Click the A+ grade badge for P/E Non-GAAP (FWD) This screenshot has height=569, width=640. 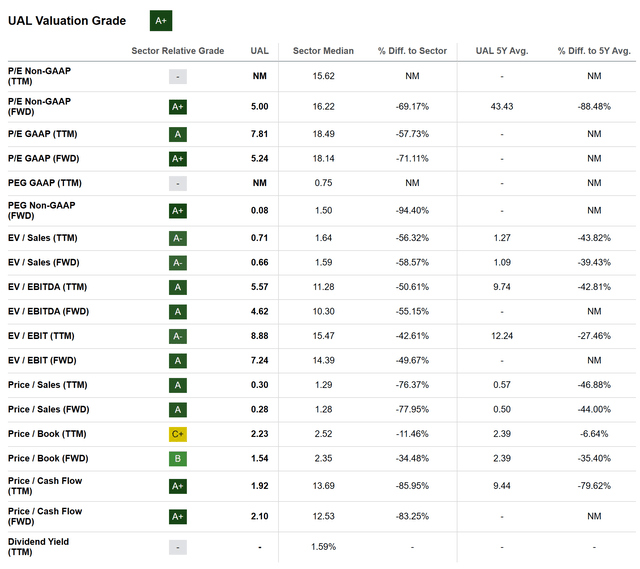click(178, 107)
